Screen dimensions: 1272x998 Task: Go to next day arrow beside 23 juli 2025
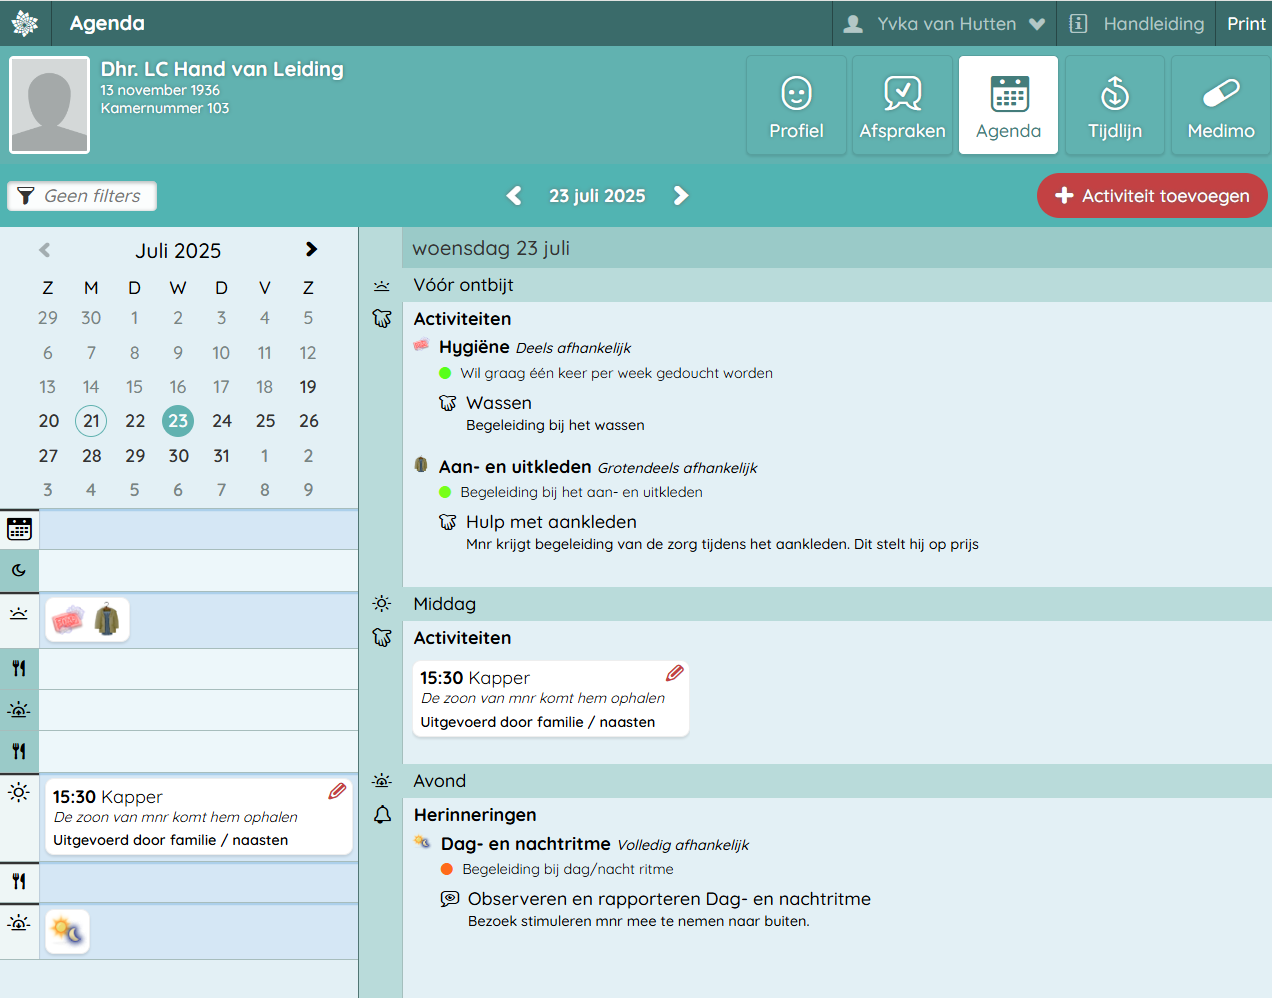click(681, 196)
